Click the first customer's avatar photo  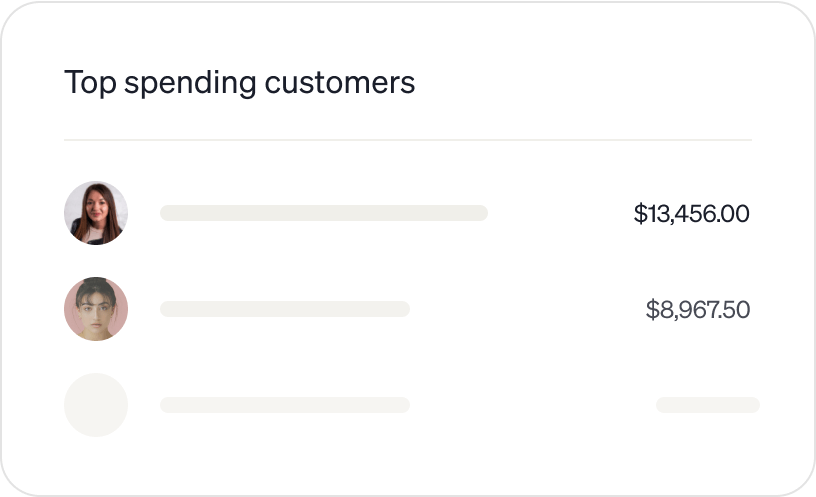(96, 213)
